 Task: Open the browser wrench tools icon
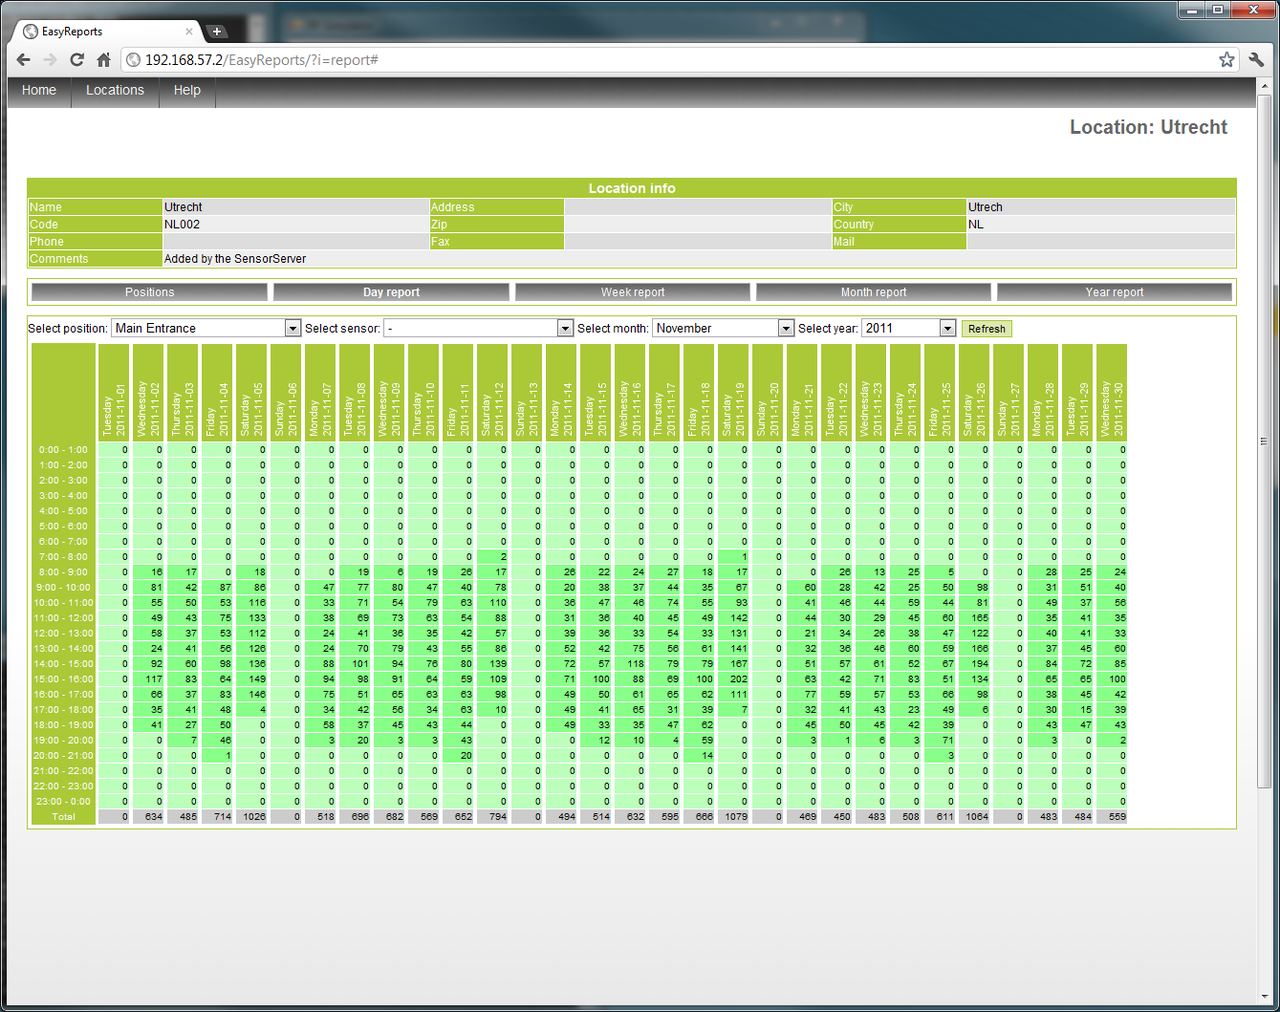[1256, 59]
